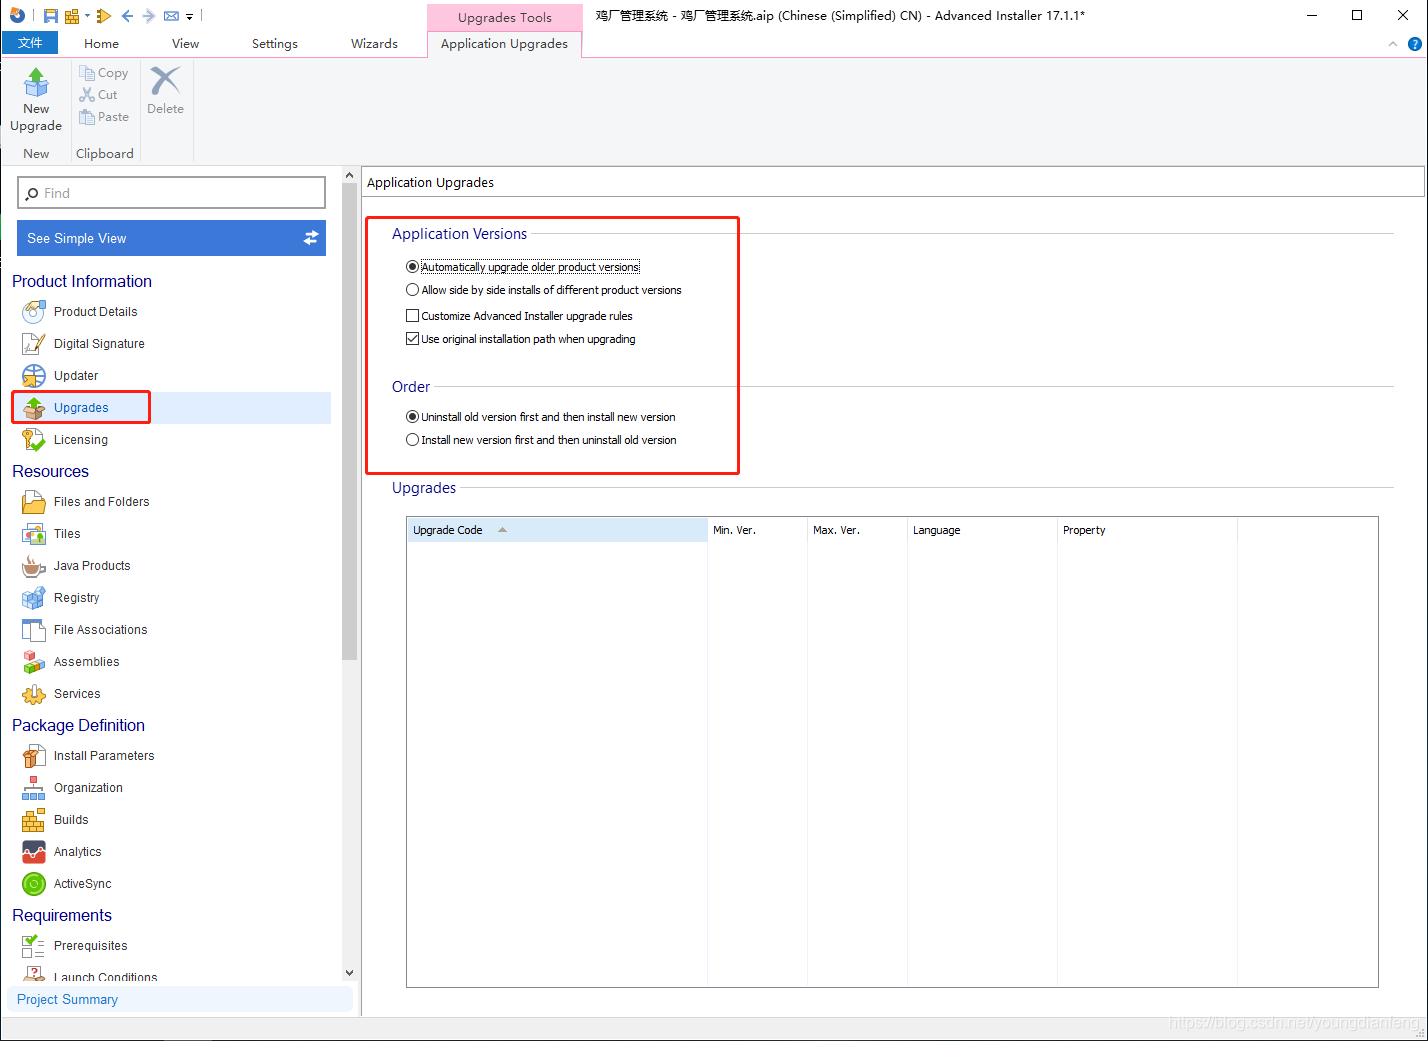This screenshot has height=1041, width=1428.
Task: Open Launch Conditions in the sidebar
Action: click(x=105, y=976)
